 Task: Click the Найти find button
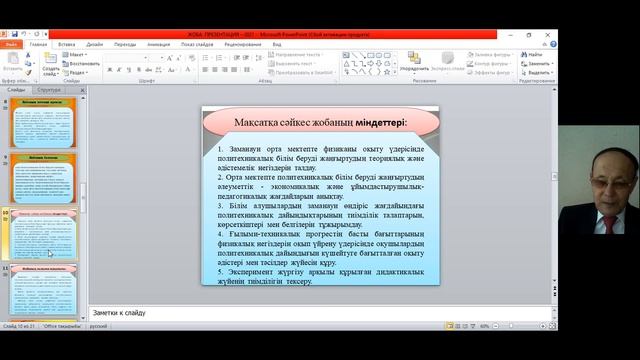point(531,54)
